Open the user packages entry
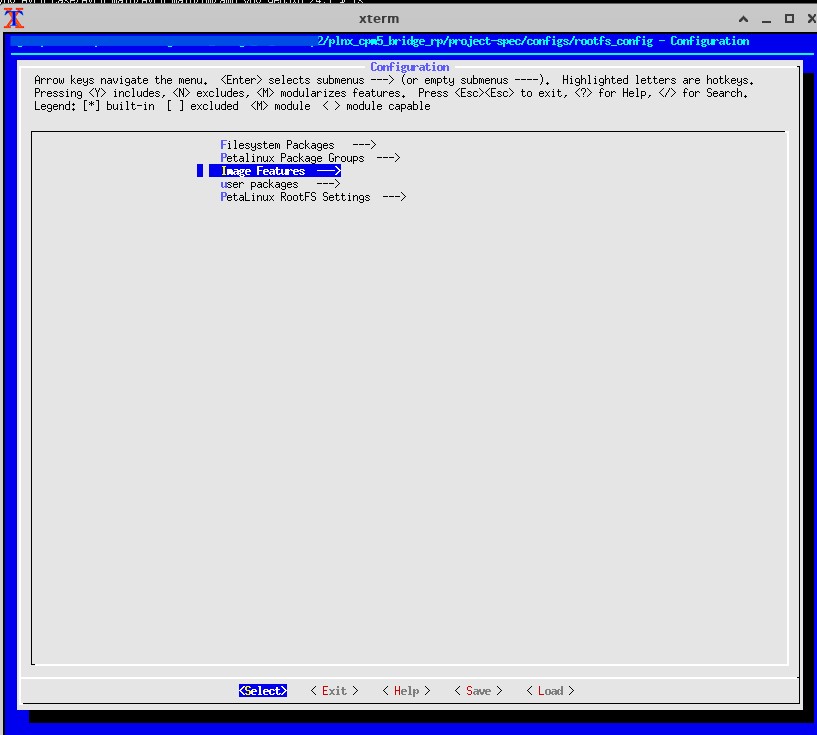Screen dimensions: 817x735 (x=259, y=184)
